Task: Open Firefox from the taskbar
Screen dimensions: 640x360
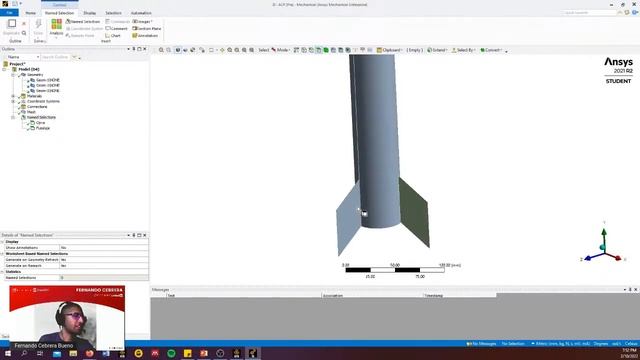Action: tap(89, 353)
